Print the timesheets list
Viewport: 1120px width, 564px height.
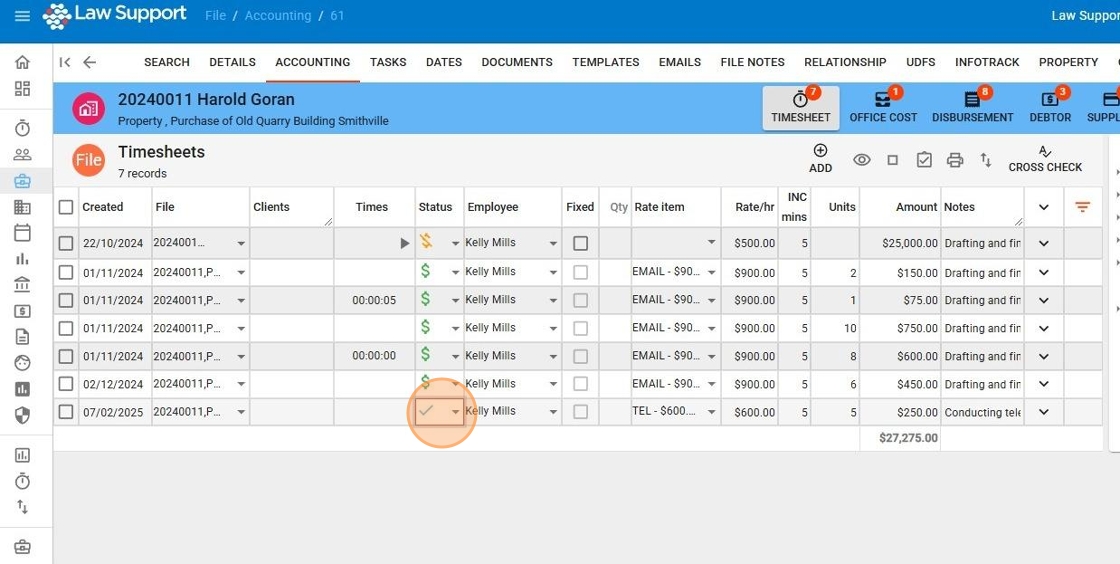(x=954, y=160)
